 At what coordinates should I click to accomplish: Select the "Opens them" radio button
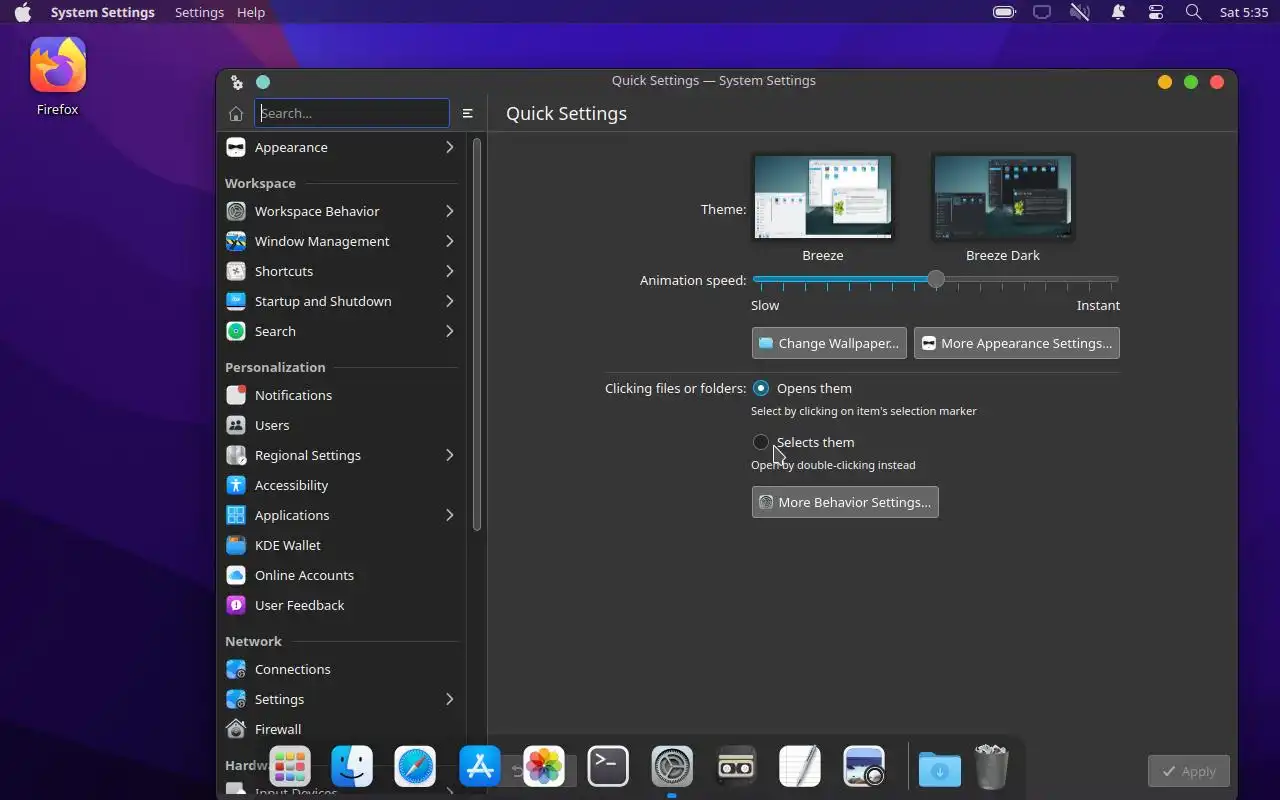coord(761,388)
